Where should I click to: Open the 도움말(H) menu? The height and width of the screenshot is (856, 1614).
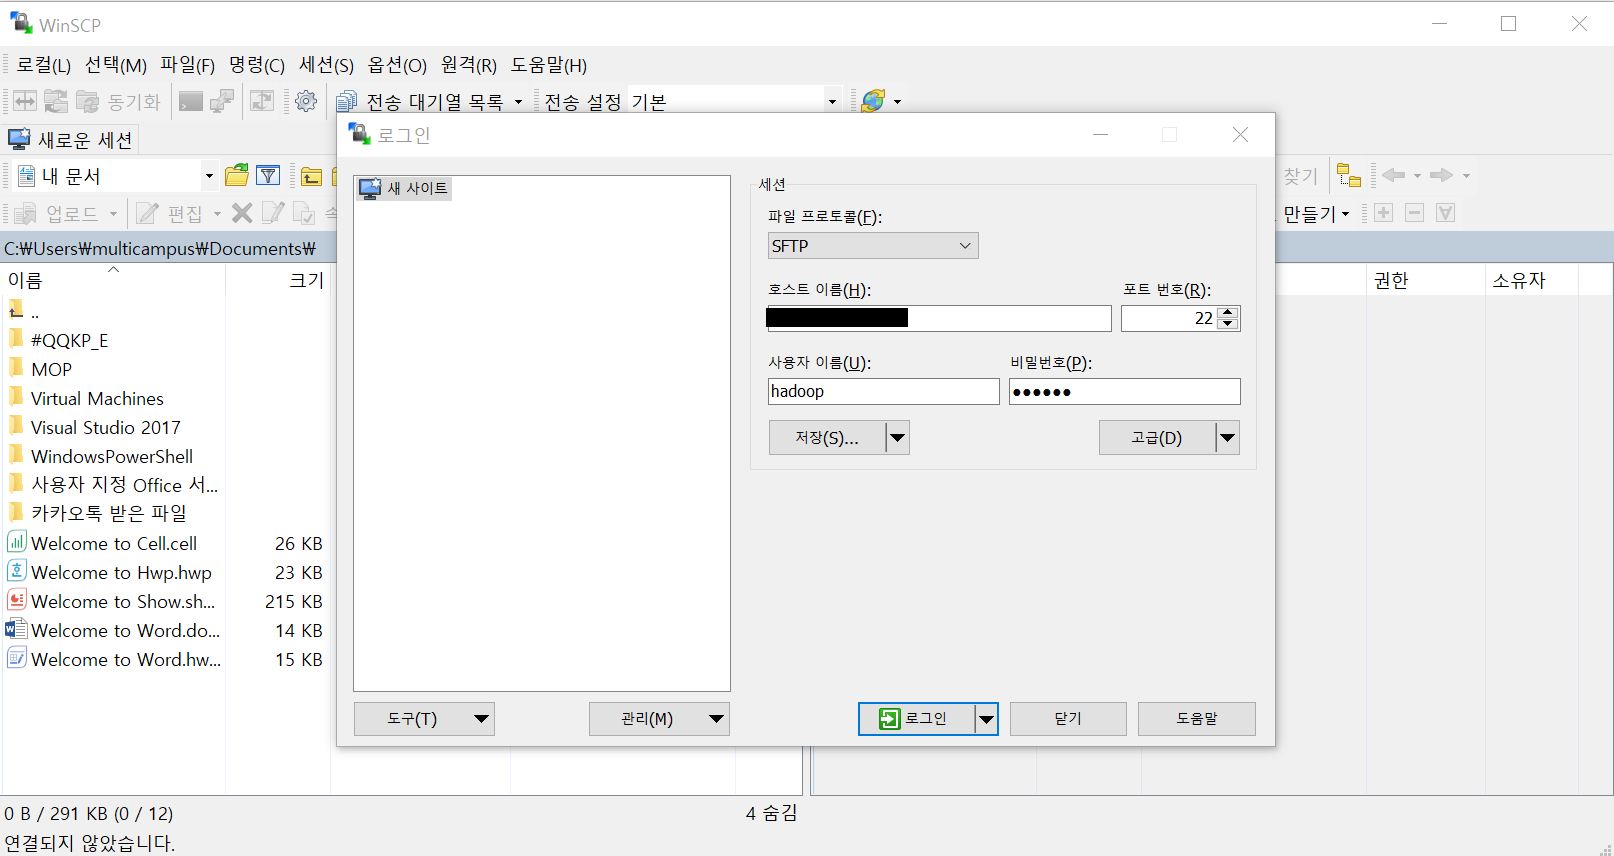click(x=549, y=65)
